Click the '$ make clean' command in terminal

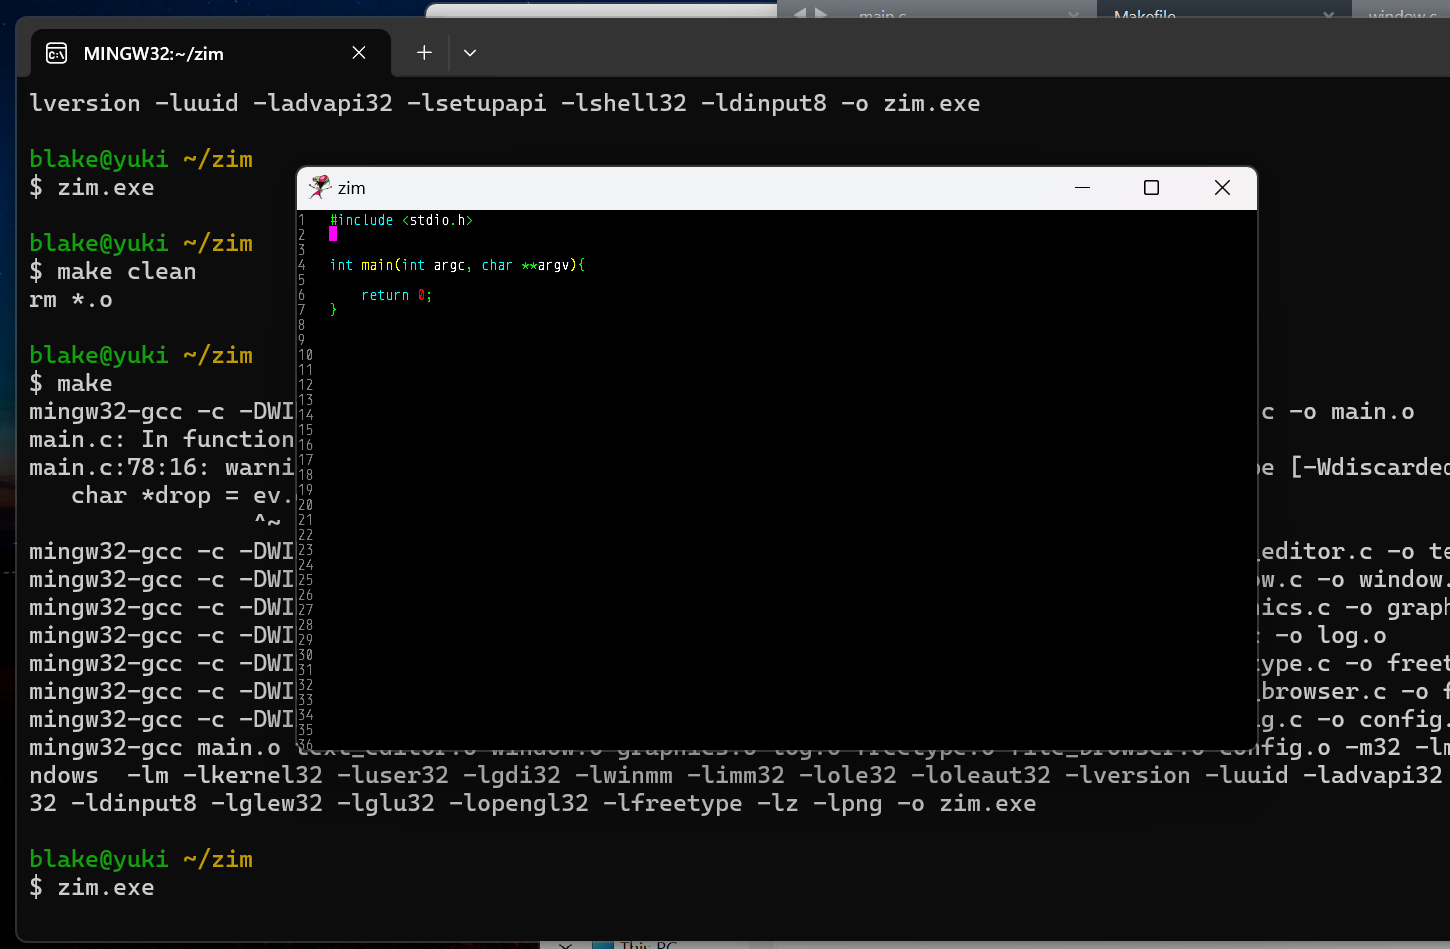tap(113, 271)
